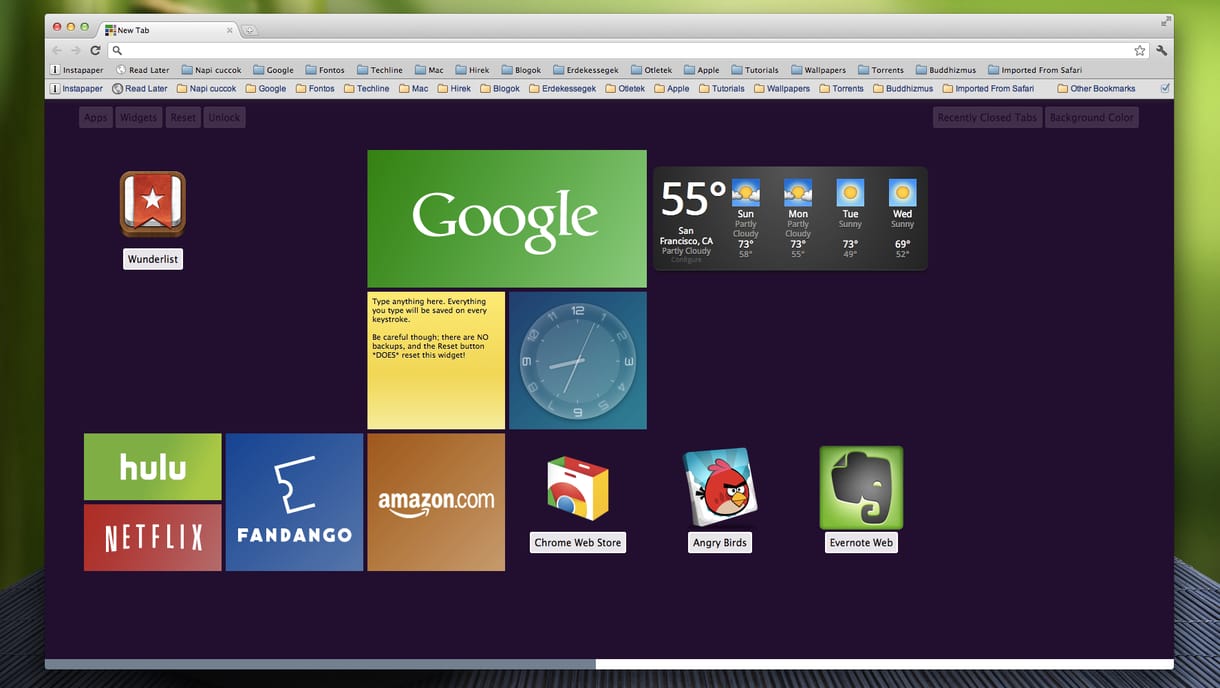This screenshot has height=688, width=1220.
Task: Launch the Wunderlist app icon
Action: tap(152, 204)
